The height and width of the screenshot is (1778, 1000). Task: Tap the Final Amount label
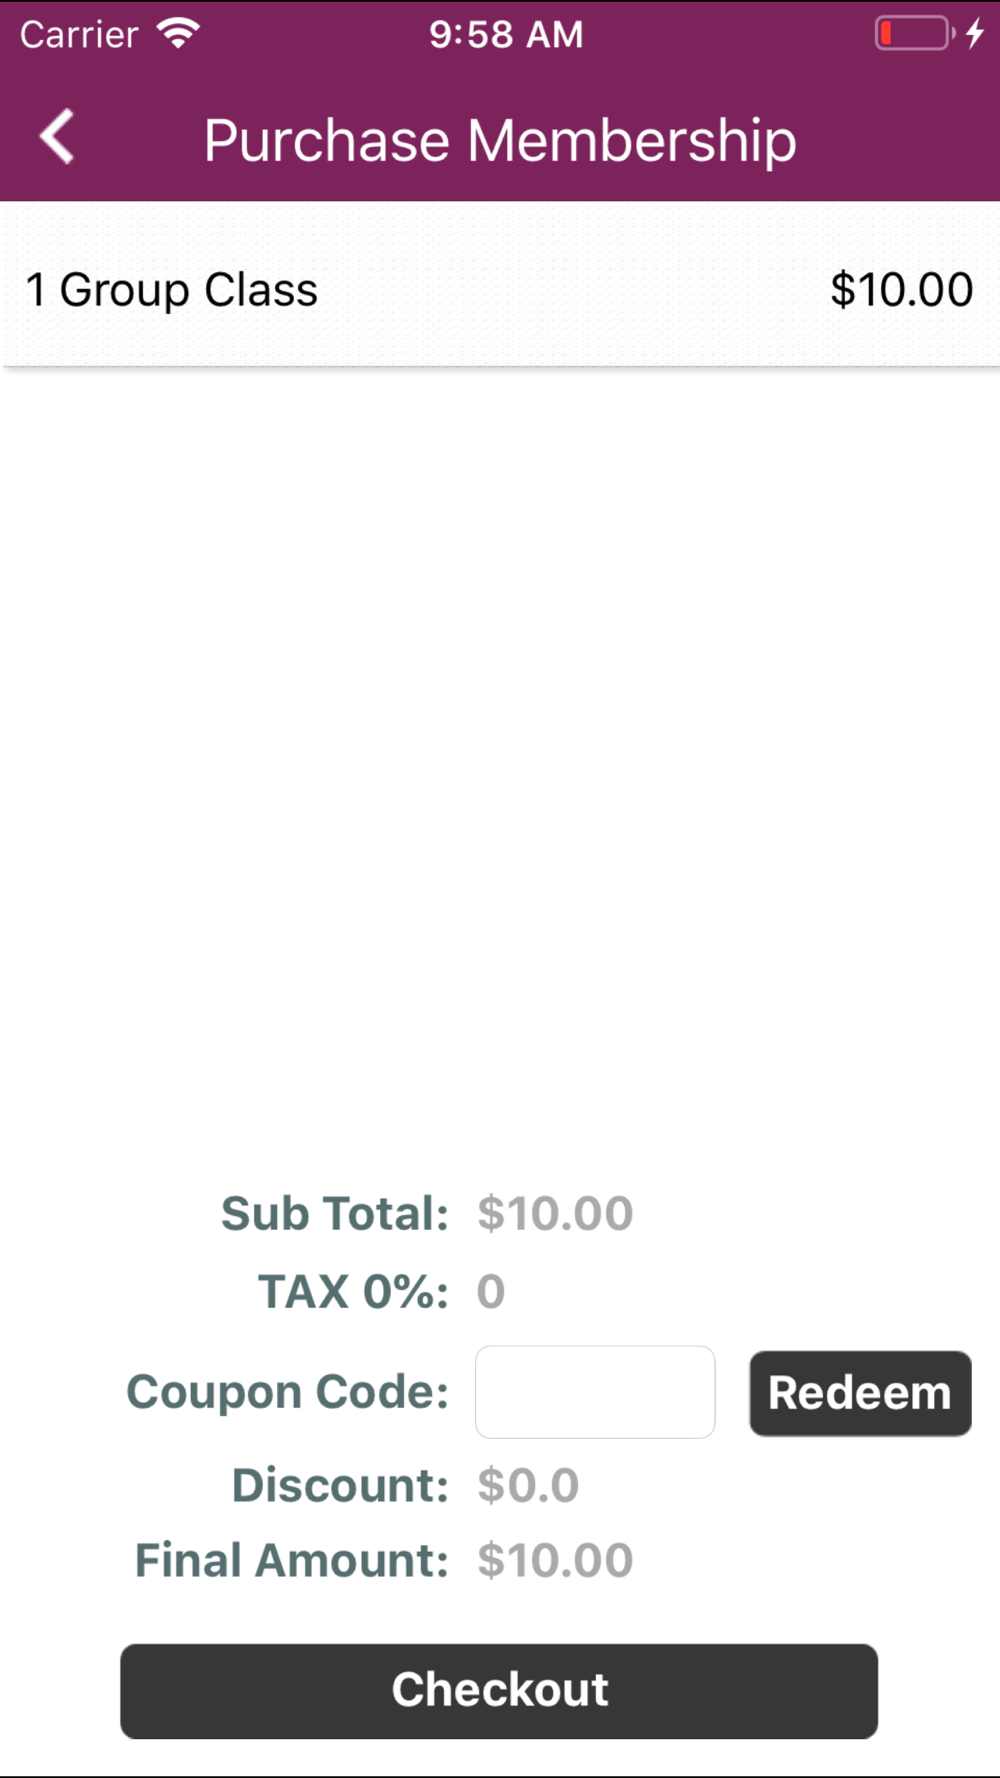click(292, 1560)
